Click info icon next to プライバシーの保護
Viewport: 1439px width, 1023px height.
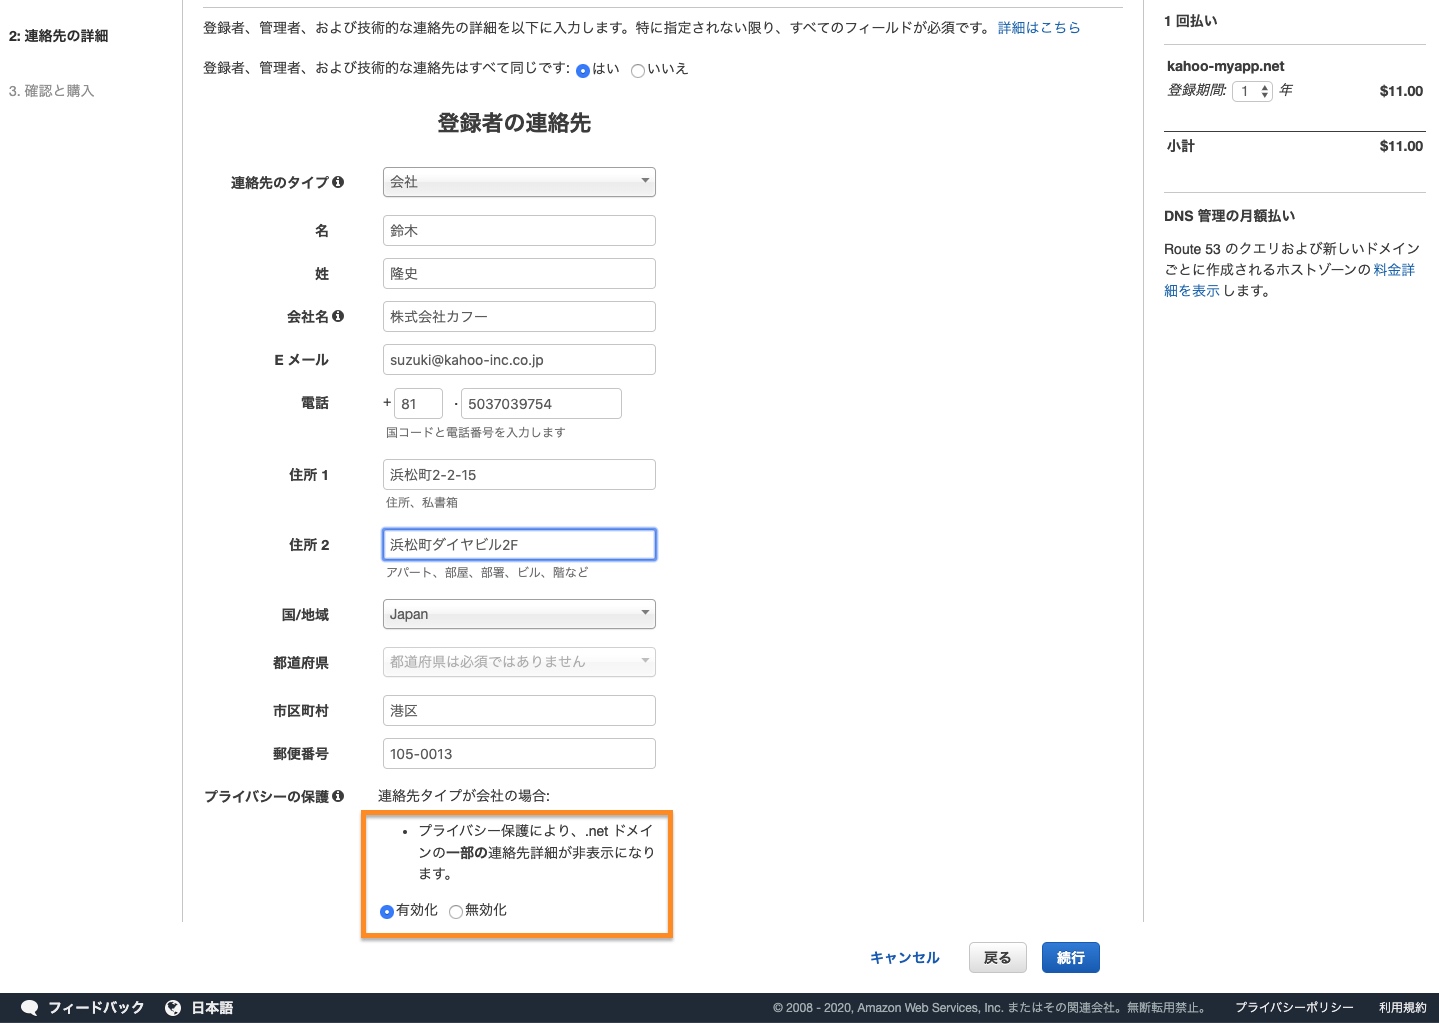(338, 796)
